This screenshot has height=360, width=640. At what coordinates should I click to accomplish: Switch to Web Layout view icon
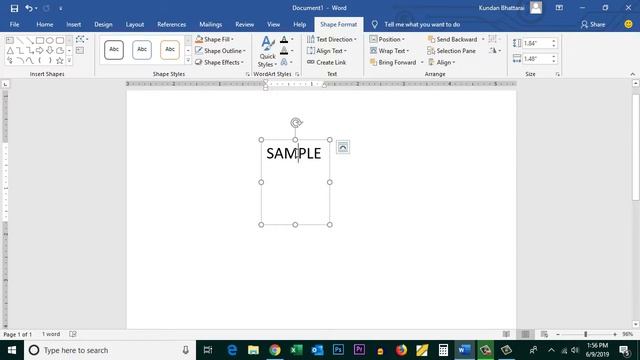pos(544,334)
